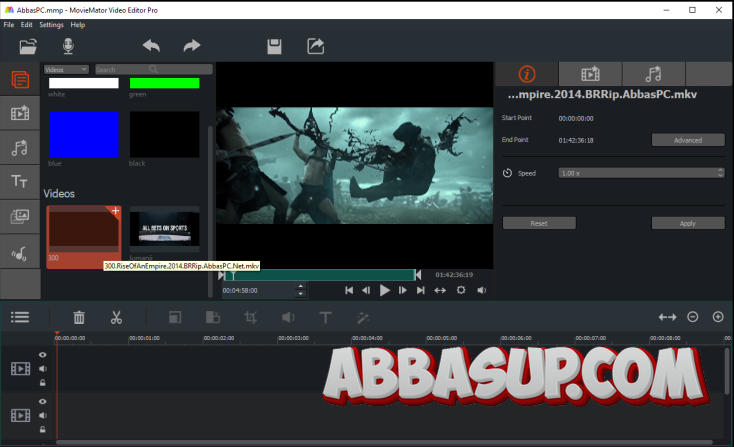Toggle visibility of first video track
The image size is (734, 447).
click(x=43, y=355)
